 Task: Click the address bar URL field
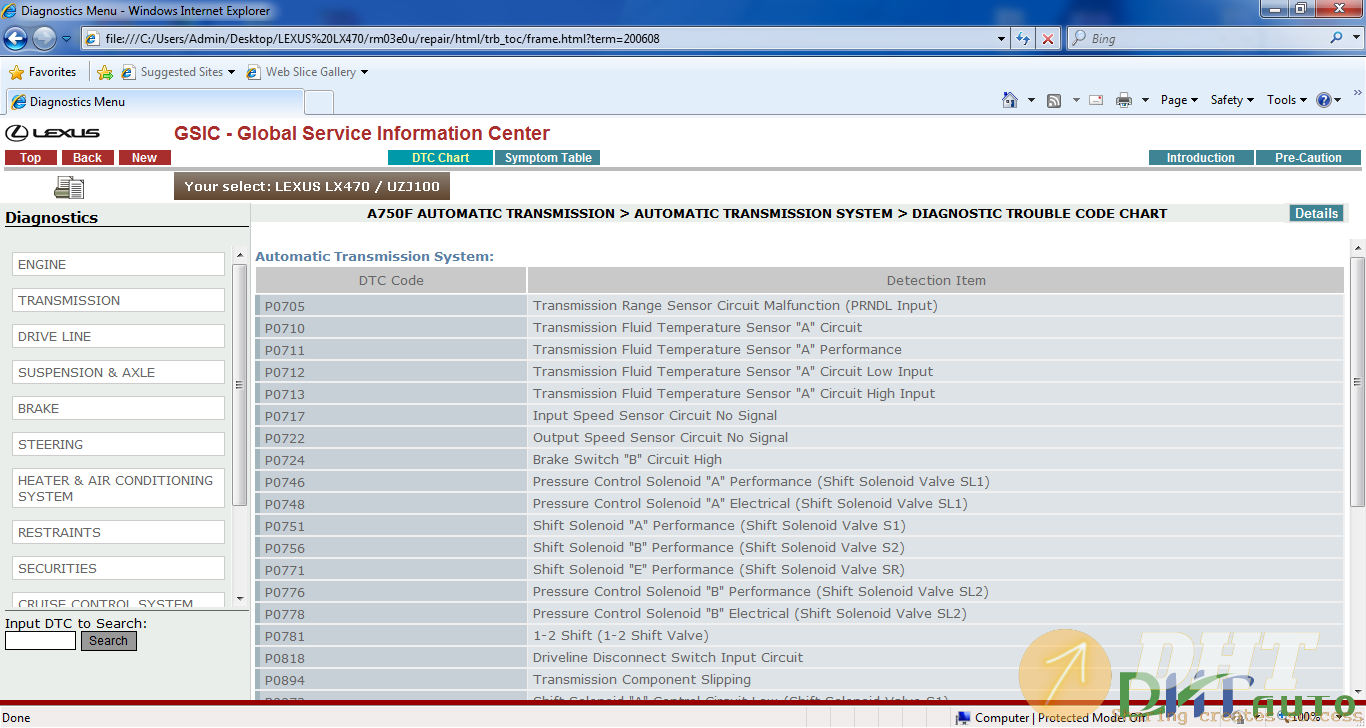[x=540, y=39]
